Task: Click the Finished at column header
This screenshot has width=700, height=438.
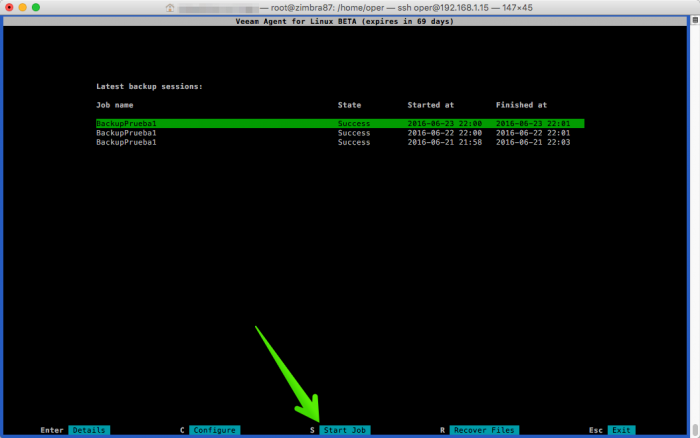Action: 521,105
